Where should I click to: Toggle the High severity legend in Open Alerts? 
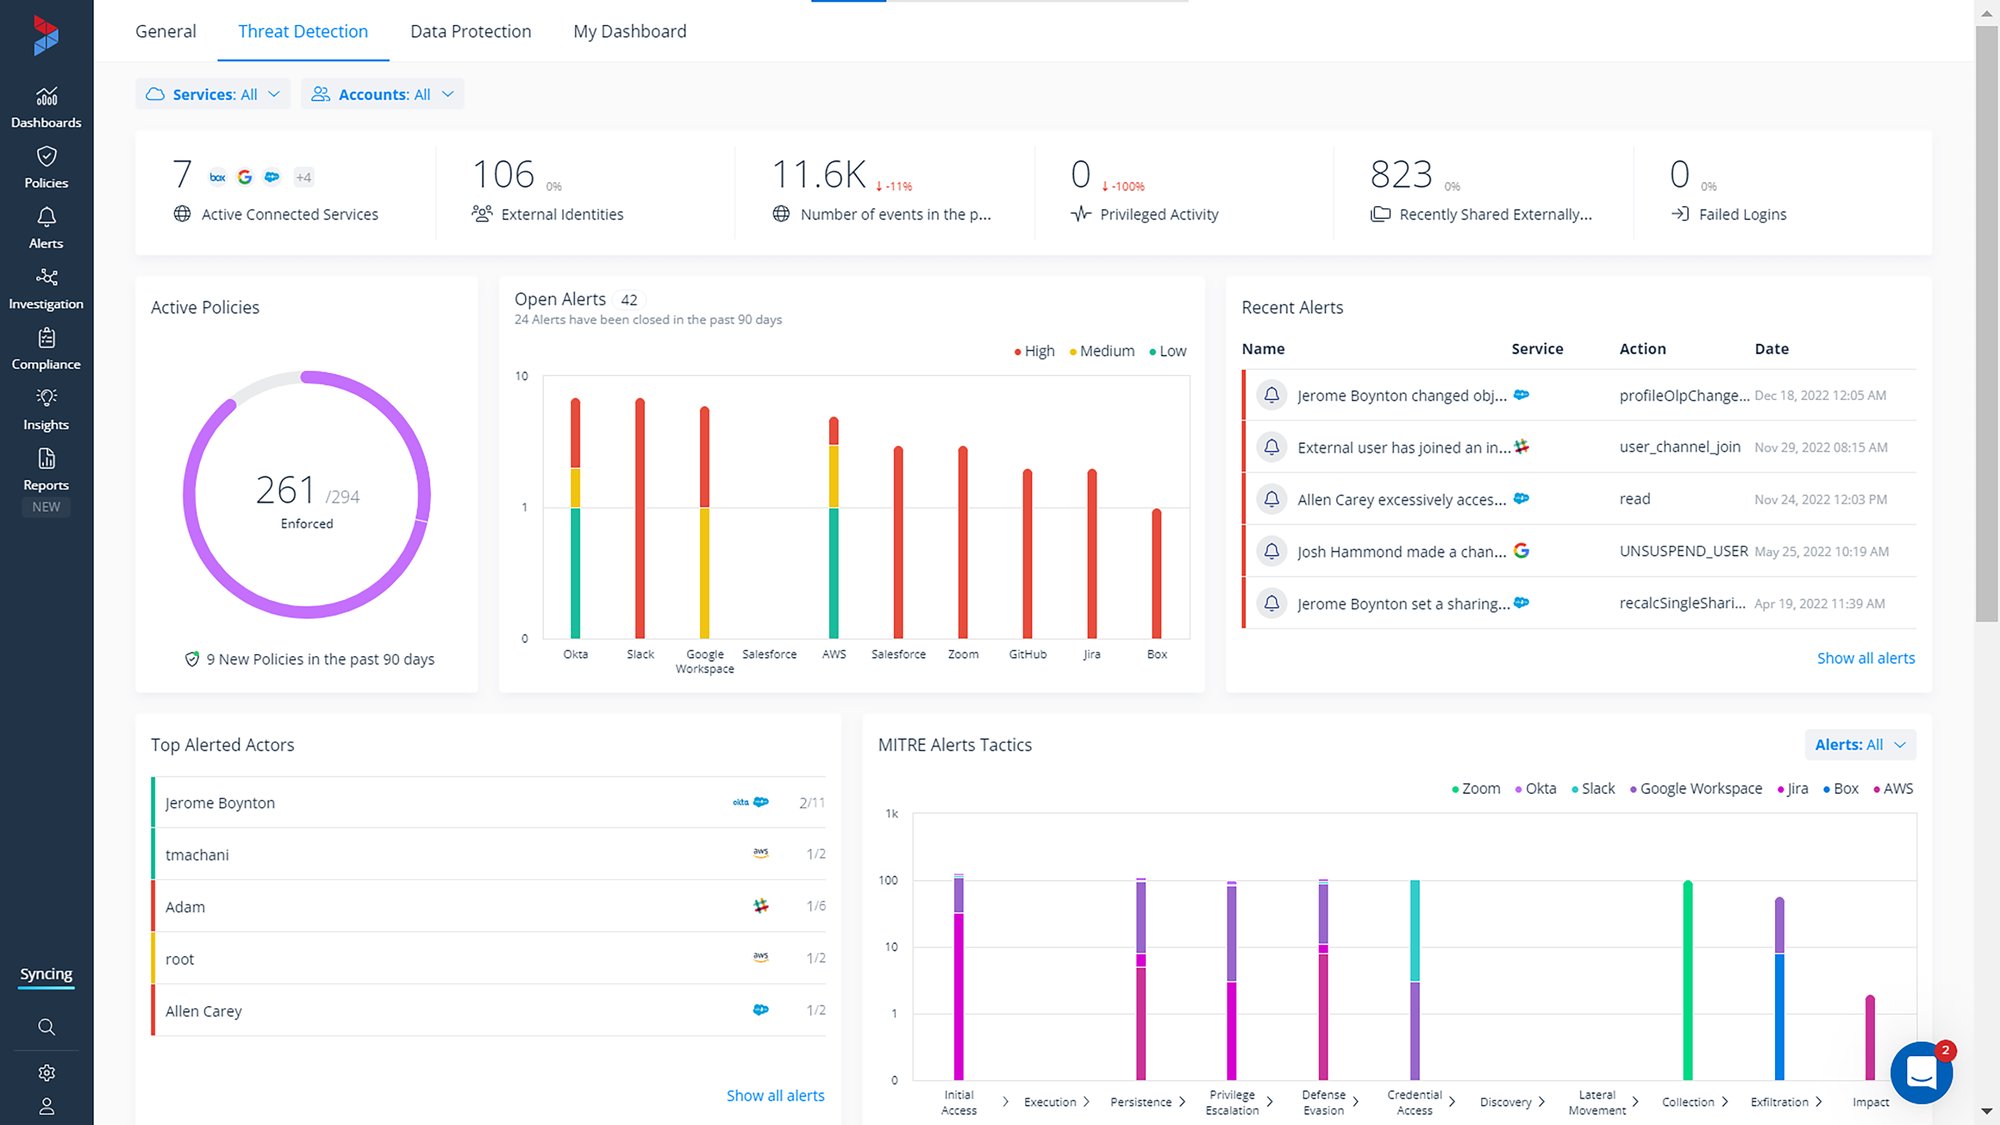pos(1032,351)
